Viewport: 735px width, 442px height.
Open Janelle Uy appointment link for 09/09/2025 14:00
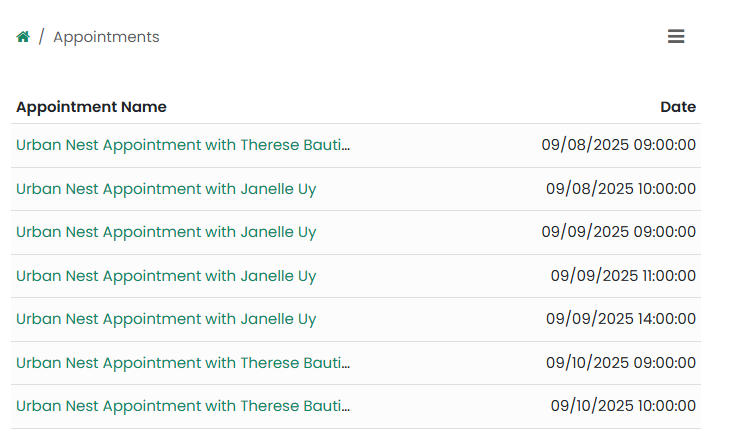pos(166,319)
